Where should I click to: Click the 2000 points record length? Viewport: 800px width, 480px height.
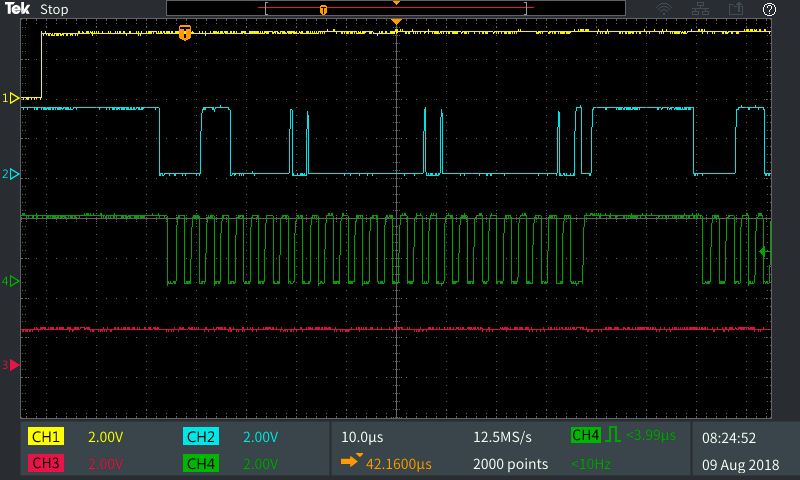[x=510, y=464]
